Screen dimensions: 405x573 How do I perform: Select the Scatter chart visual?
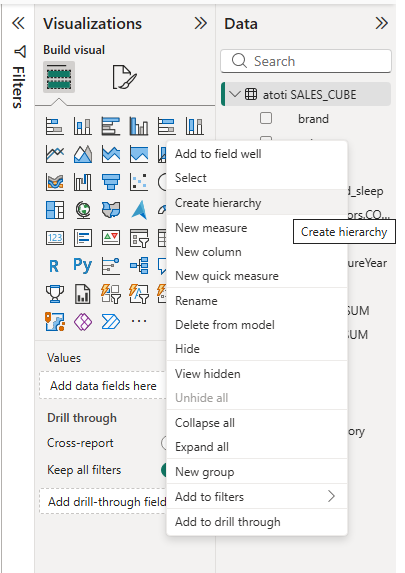(139, 182)
